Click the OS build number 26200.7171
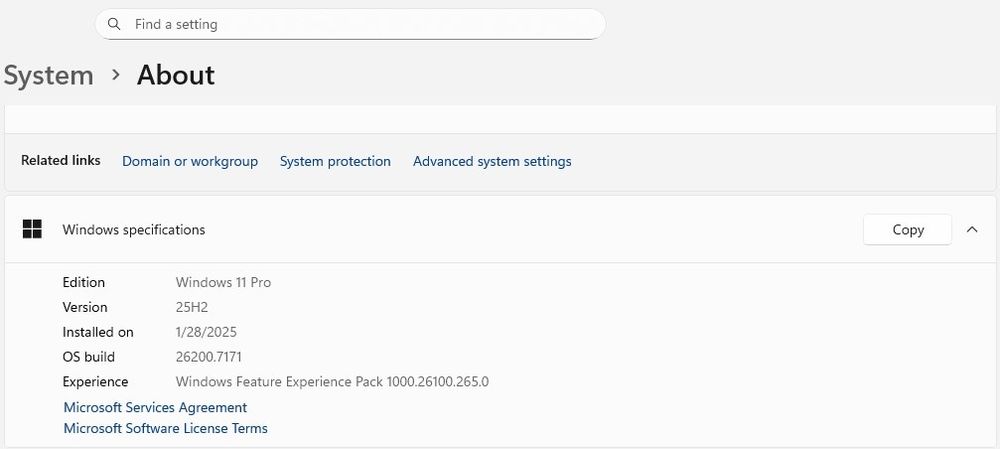The image size is (1000, 449). point(208,357)
